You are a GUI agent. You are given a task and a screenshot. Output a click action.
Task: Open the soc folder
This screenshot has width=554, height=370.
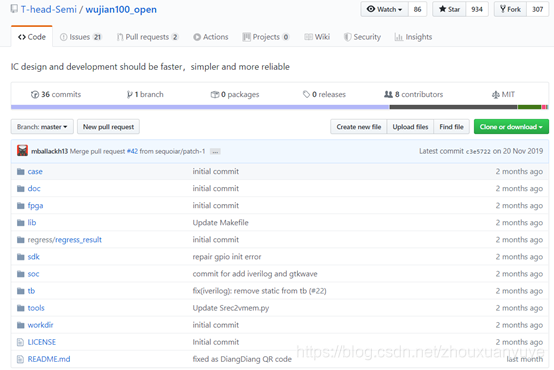tap(33, 274)
